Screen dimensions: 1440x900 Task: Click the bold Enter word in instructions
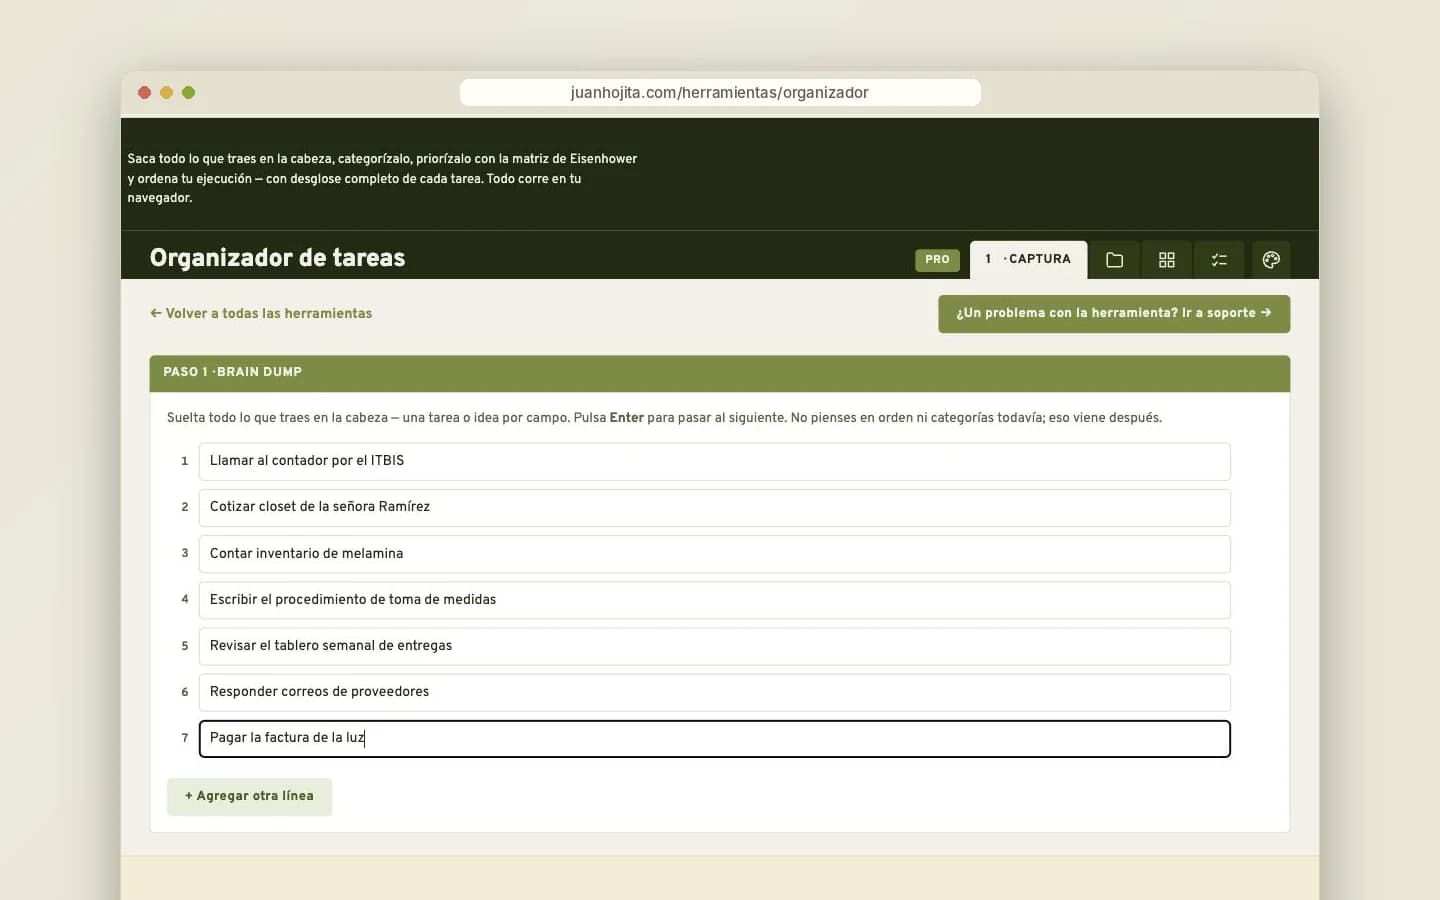pyautogui.click(x=626, y=418)
